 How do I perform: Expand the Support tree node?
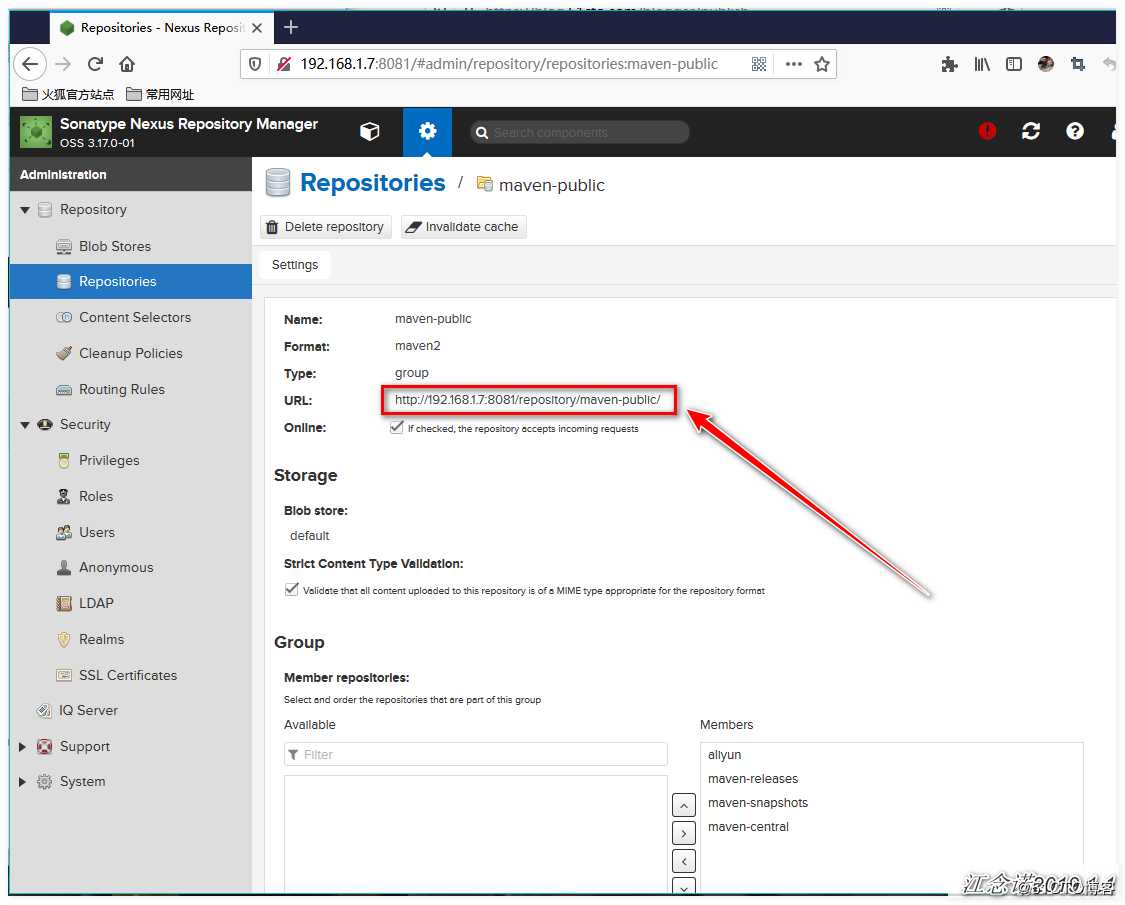point(22,746)
